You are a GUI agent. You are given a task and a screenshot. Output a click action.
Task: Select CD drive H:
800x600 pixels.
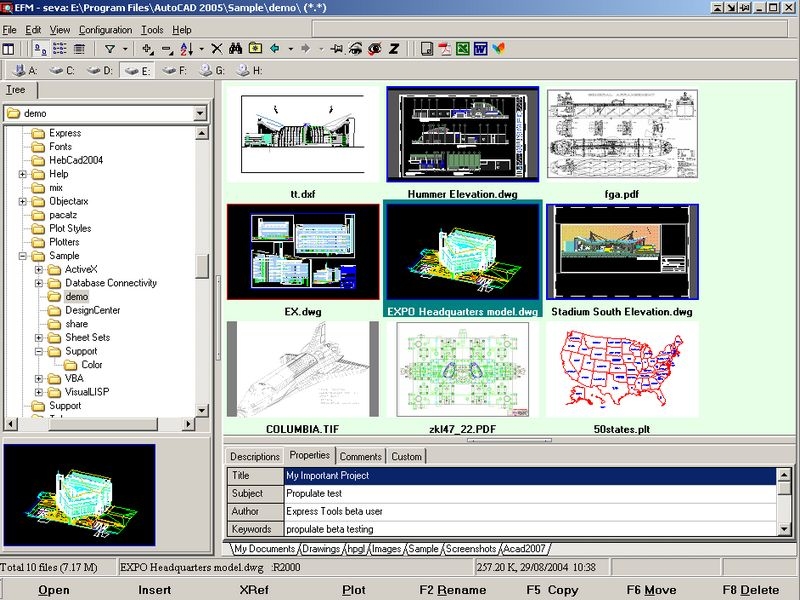249,70
